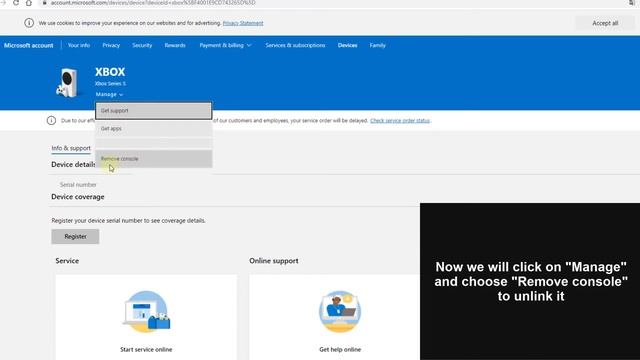Open Check service order status link
The height and width of the screenshot is (360, 640).
tap(400, 120)
